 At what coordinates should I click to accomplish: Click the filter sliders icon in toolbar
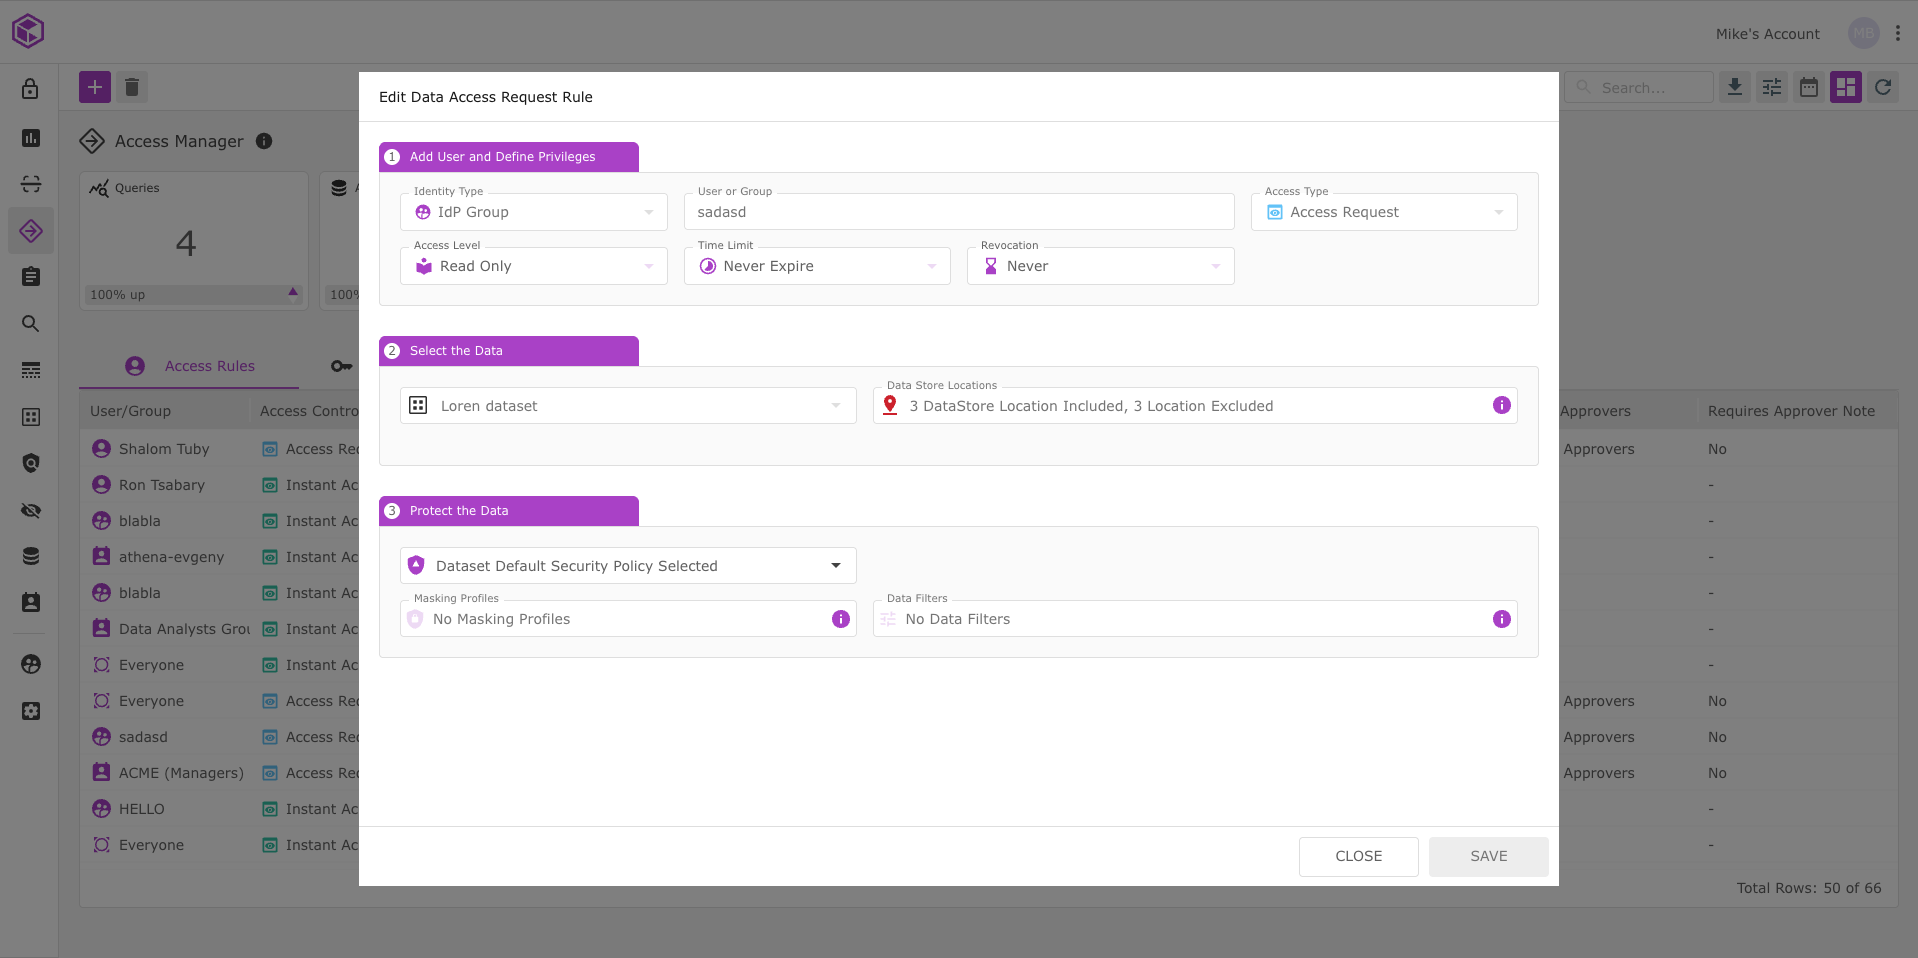click(x=1772, y=87)
